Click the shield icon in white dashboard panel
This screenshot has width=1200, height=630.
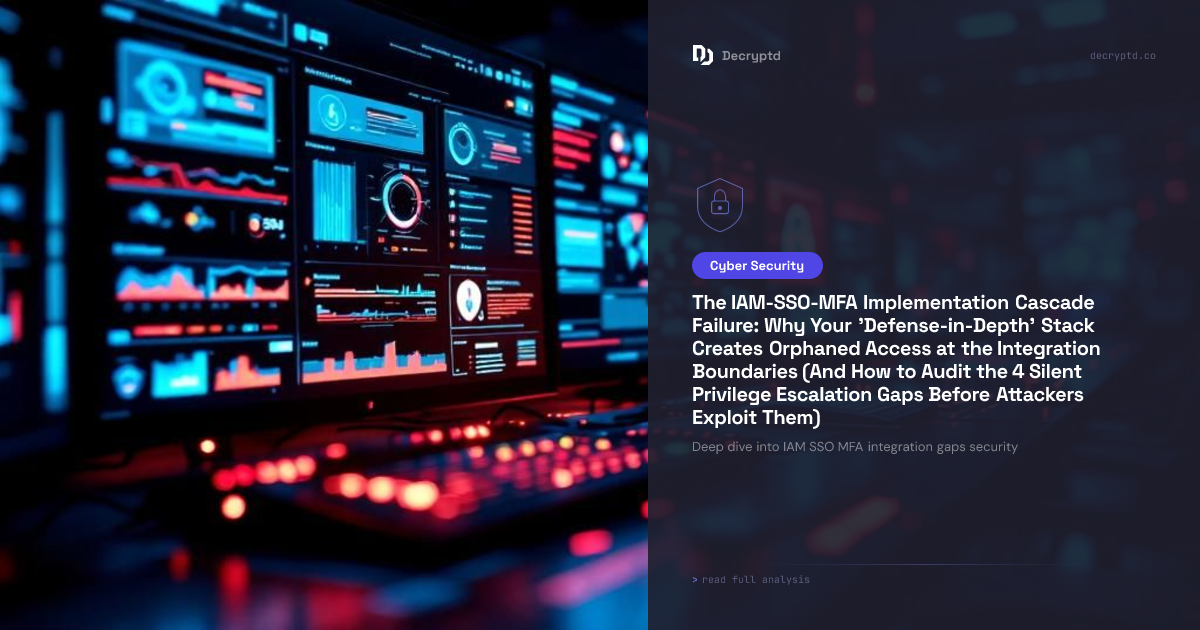(x=466, y=297)
